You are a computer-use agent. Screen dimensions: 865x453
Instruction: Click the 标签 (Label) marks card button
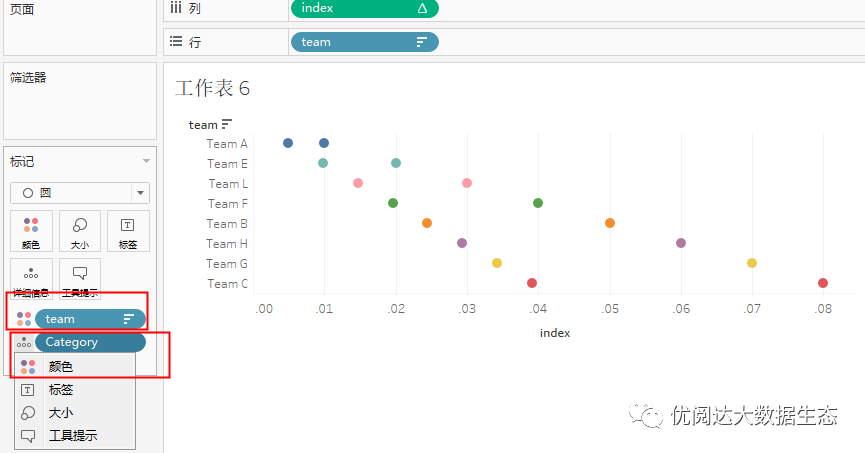pos(128,231)
